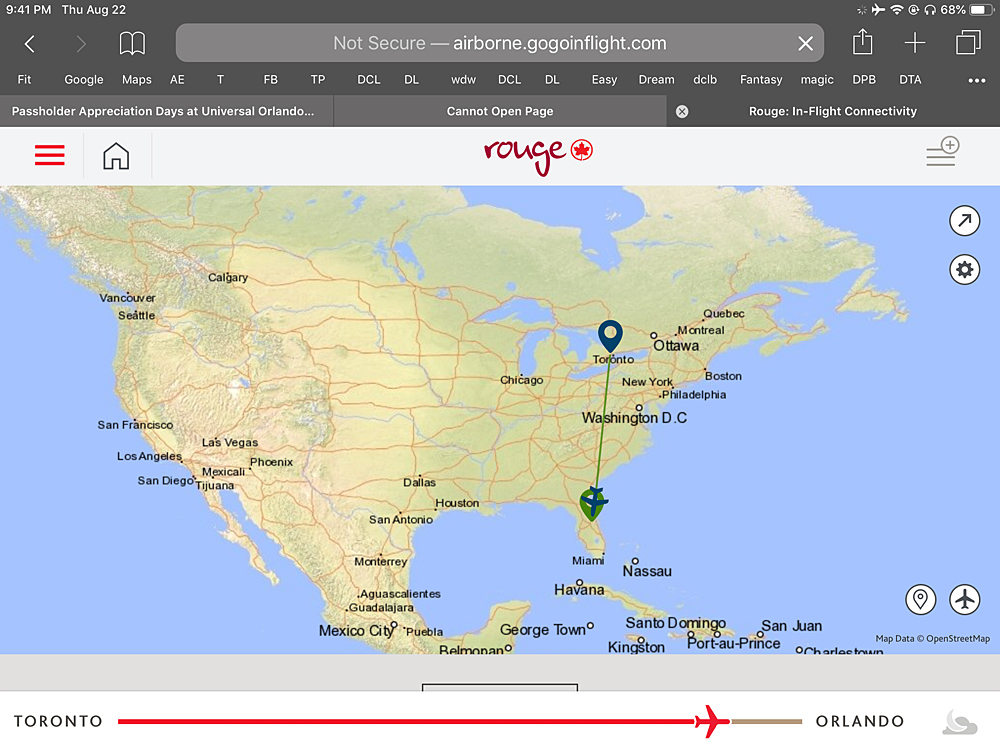Center map on airplane button

coord(964,599)
